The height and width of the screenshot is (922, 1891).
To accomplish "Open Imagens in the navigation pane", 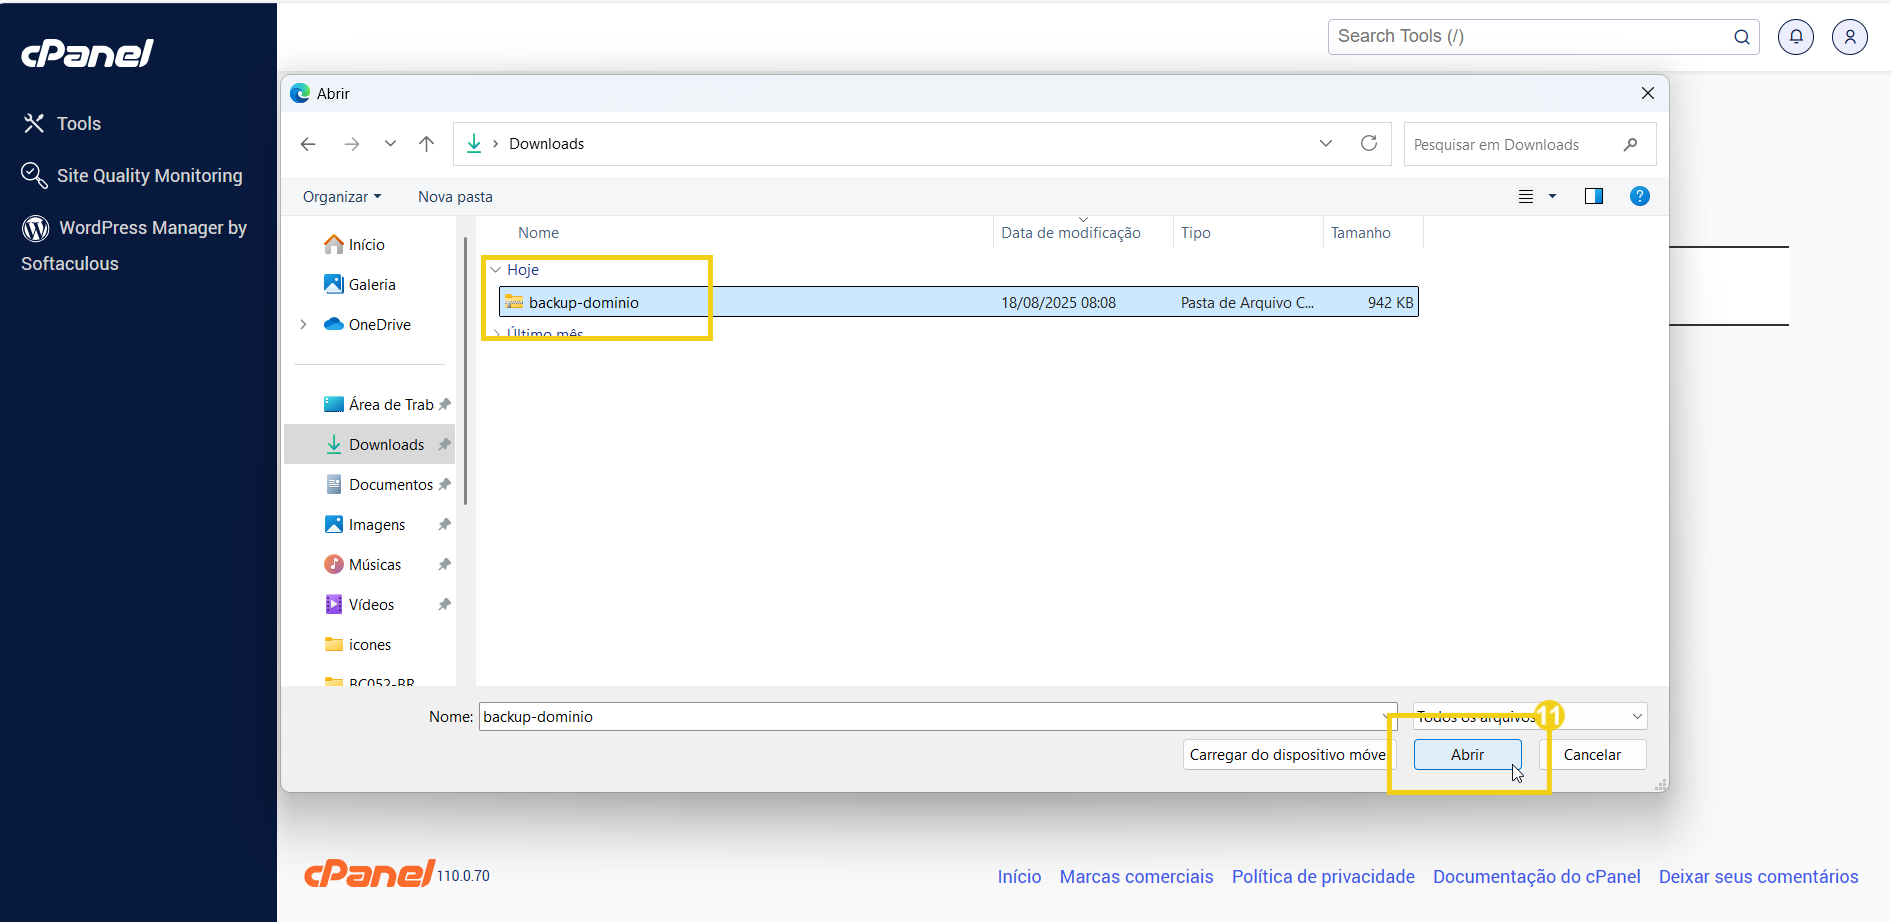I will click(364, 525).
